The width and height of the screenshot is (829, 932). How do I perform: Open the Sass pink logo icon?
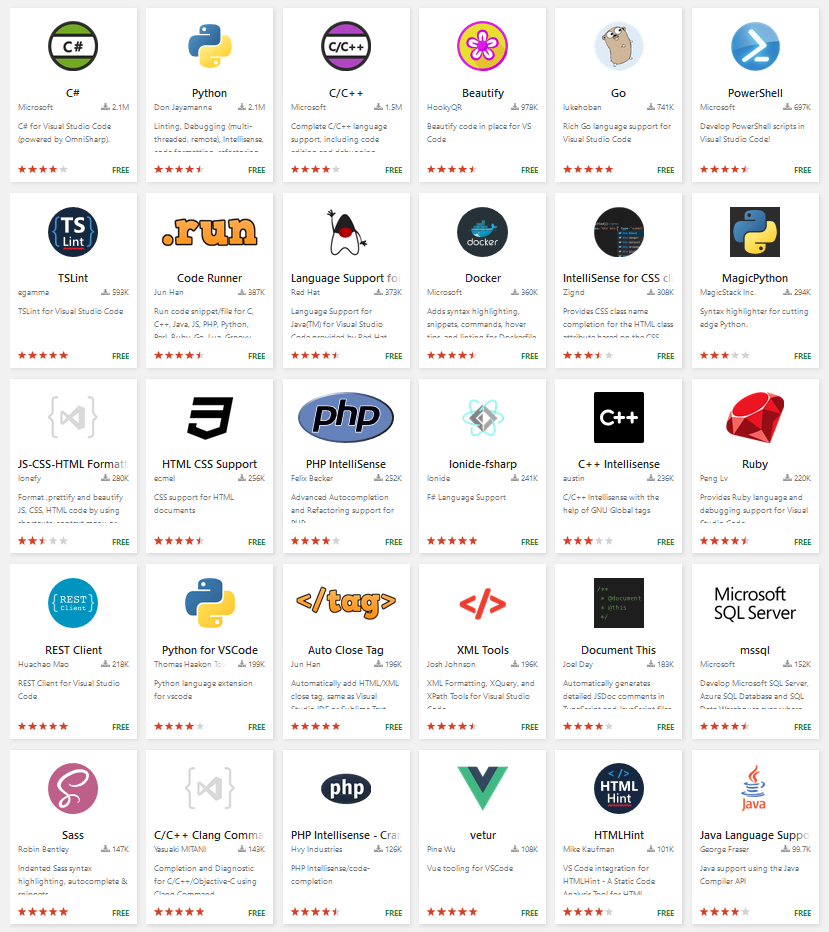[x=73, y=788]
